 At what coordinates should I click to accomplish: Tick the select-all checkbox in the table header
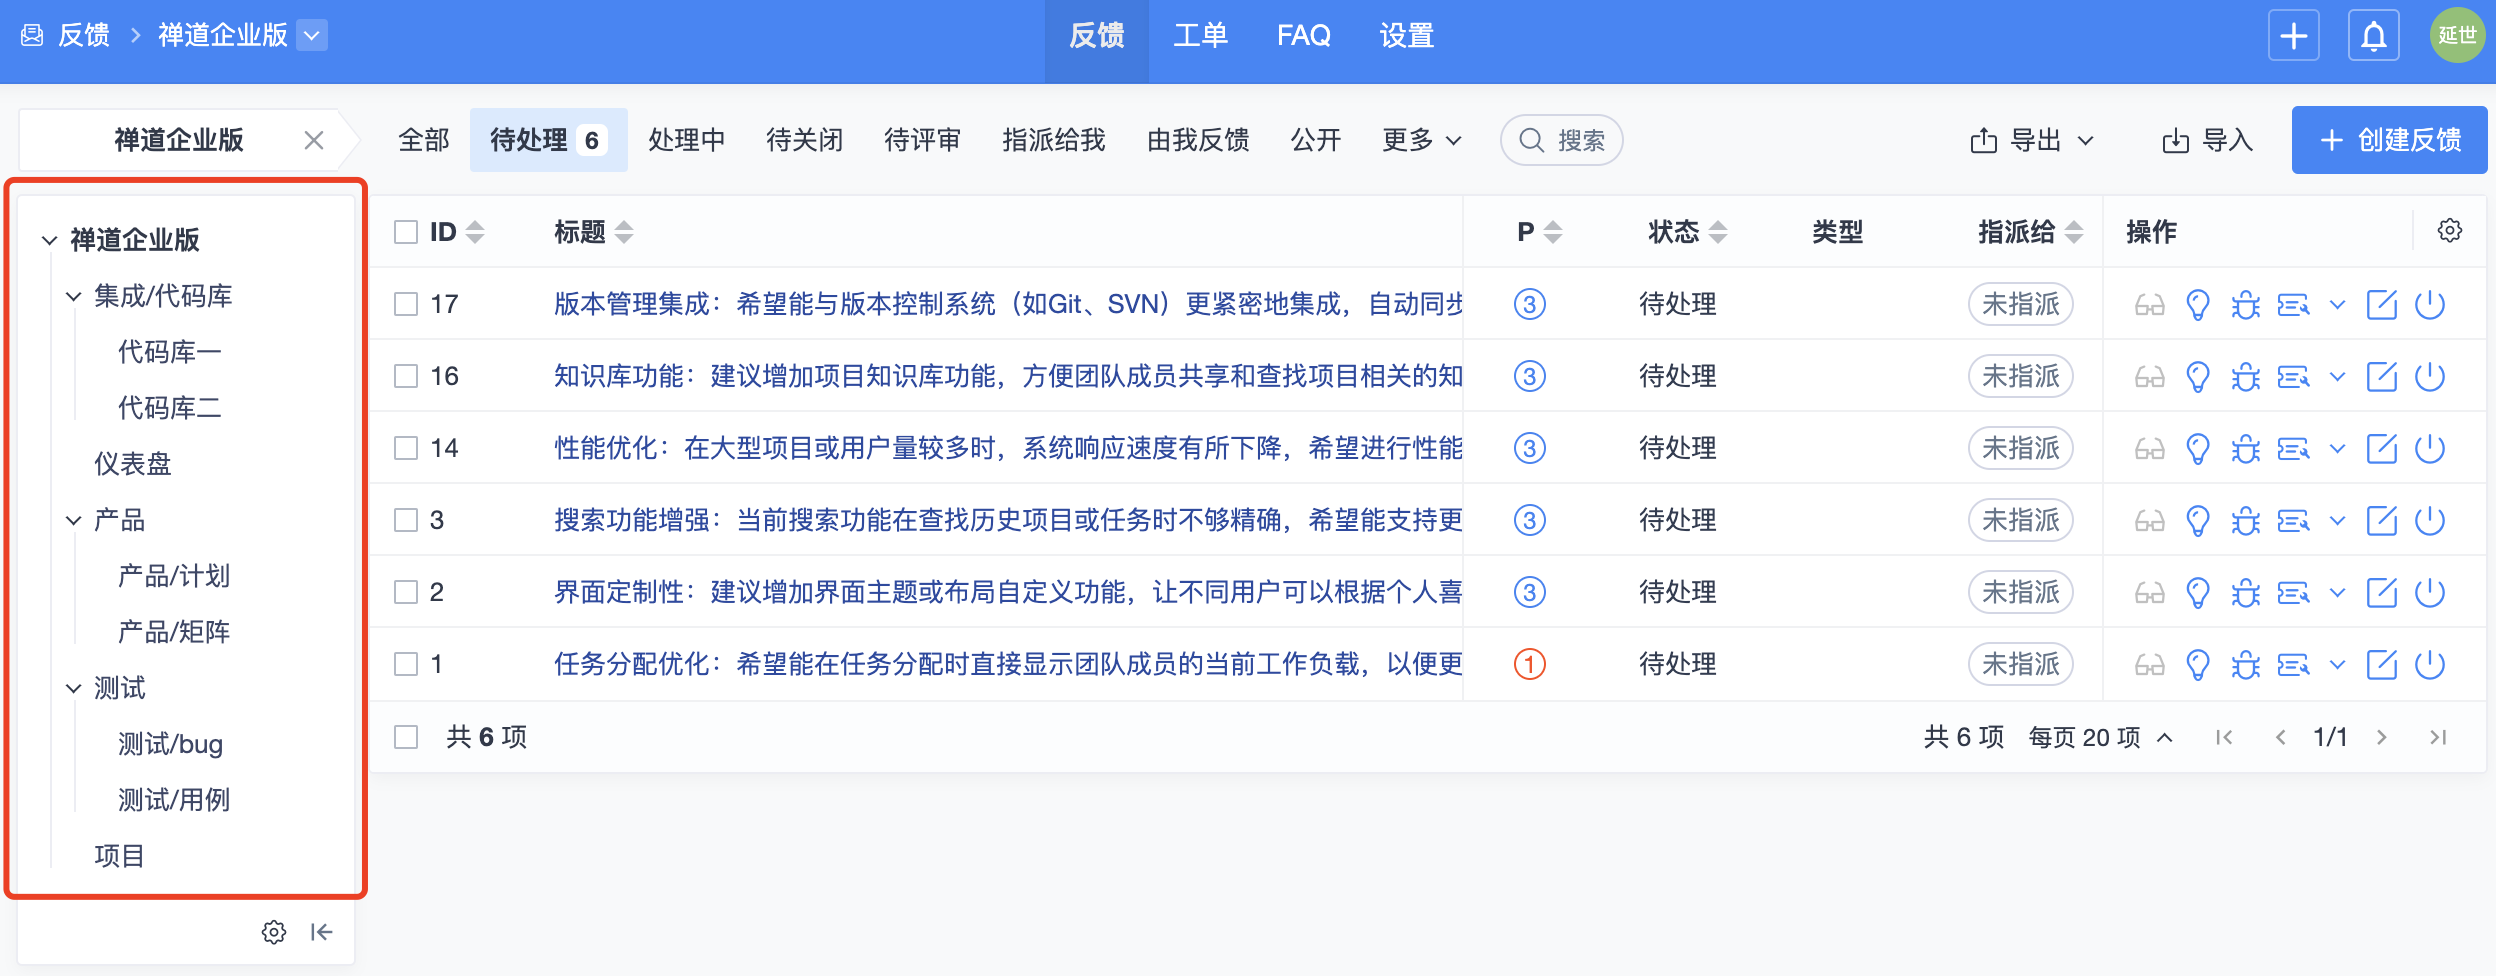pos(405,232)
